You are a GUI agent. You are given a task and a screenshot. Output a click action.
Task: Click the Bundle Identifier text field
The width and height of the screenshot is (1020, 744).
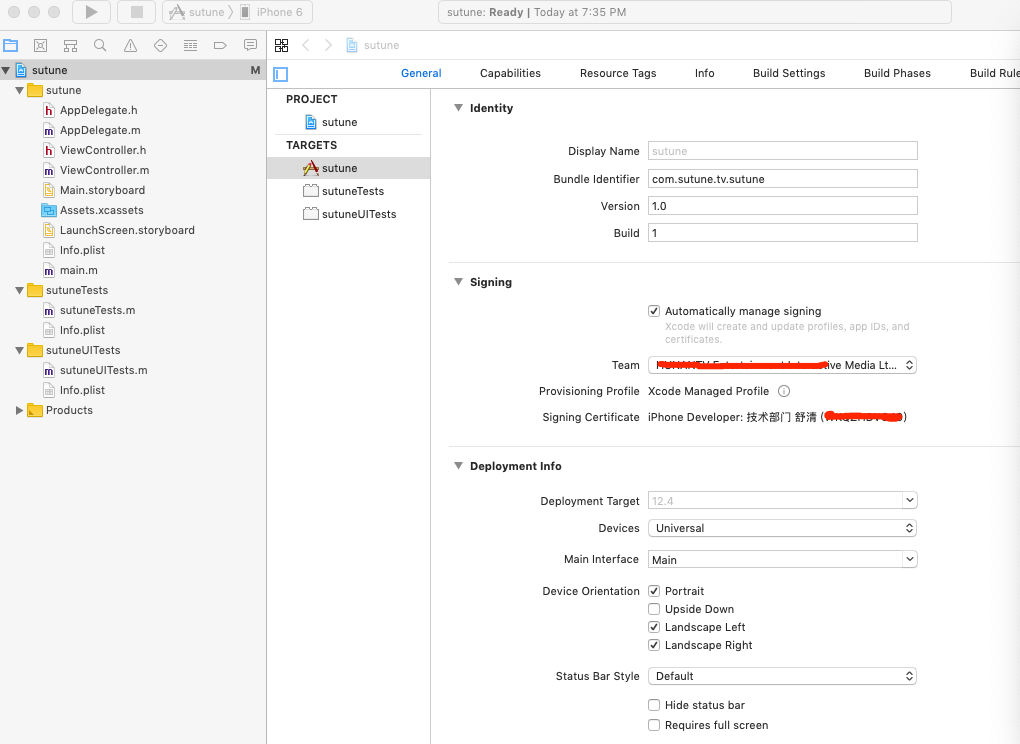pos(782,179)
